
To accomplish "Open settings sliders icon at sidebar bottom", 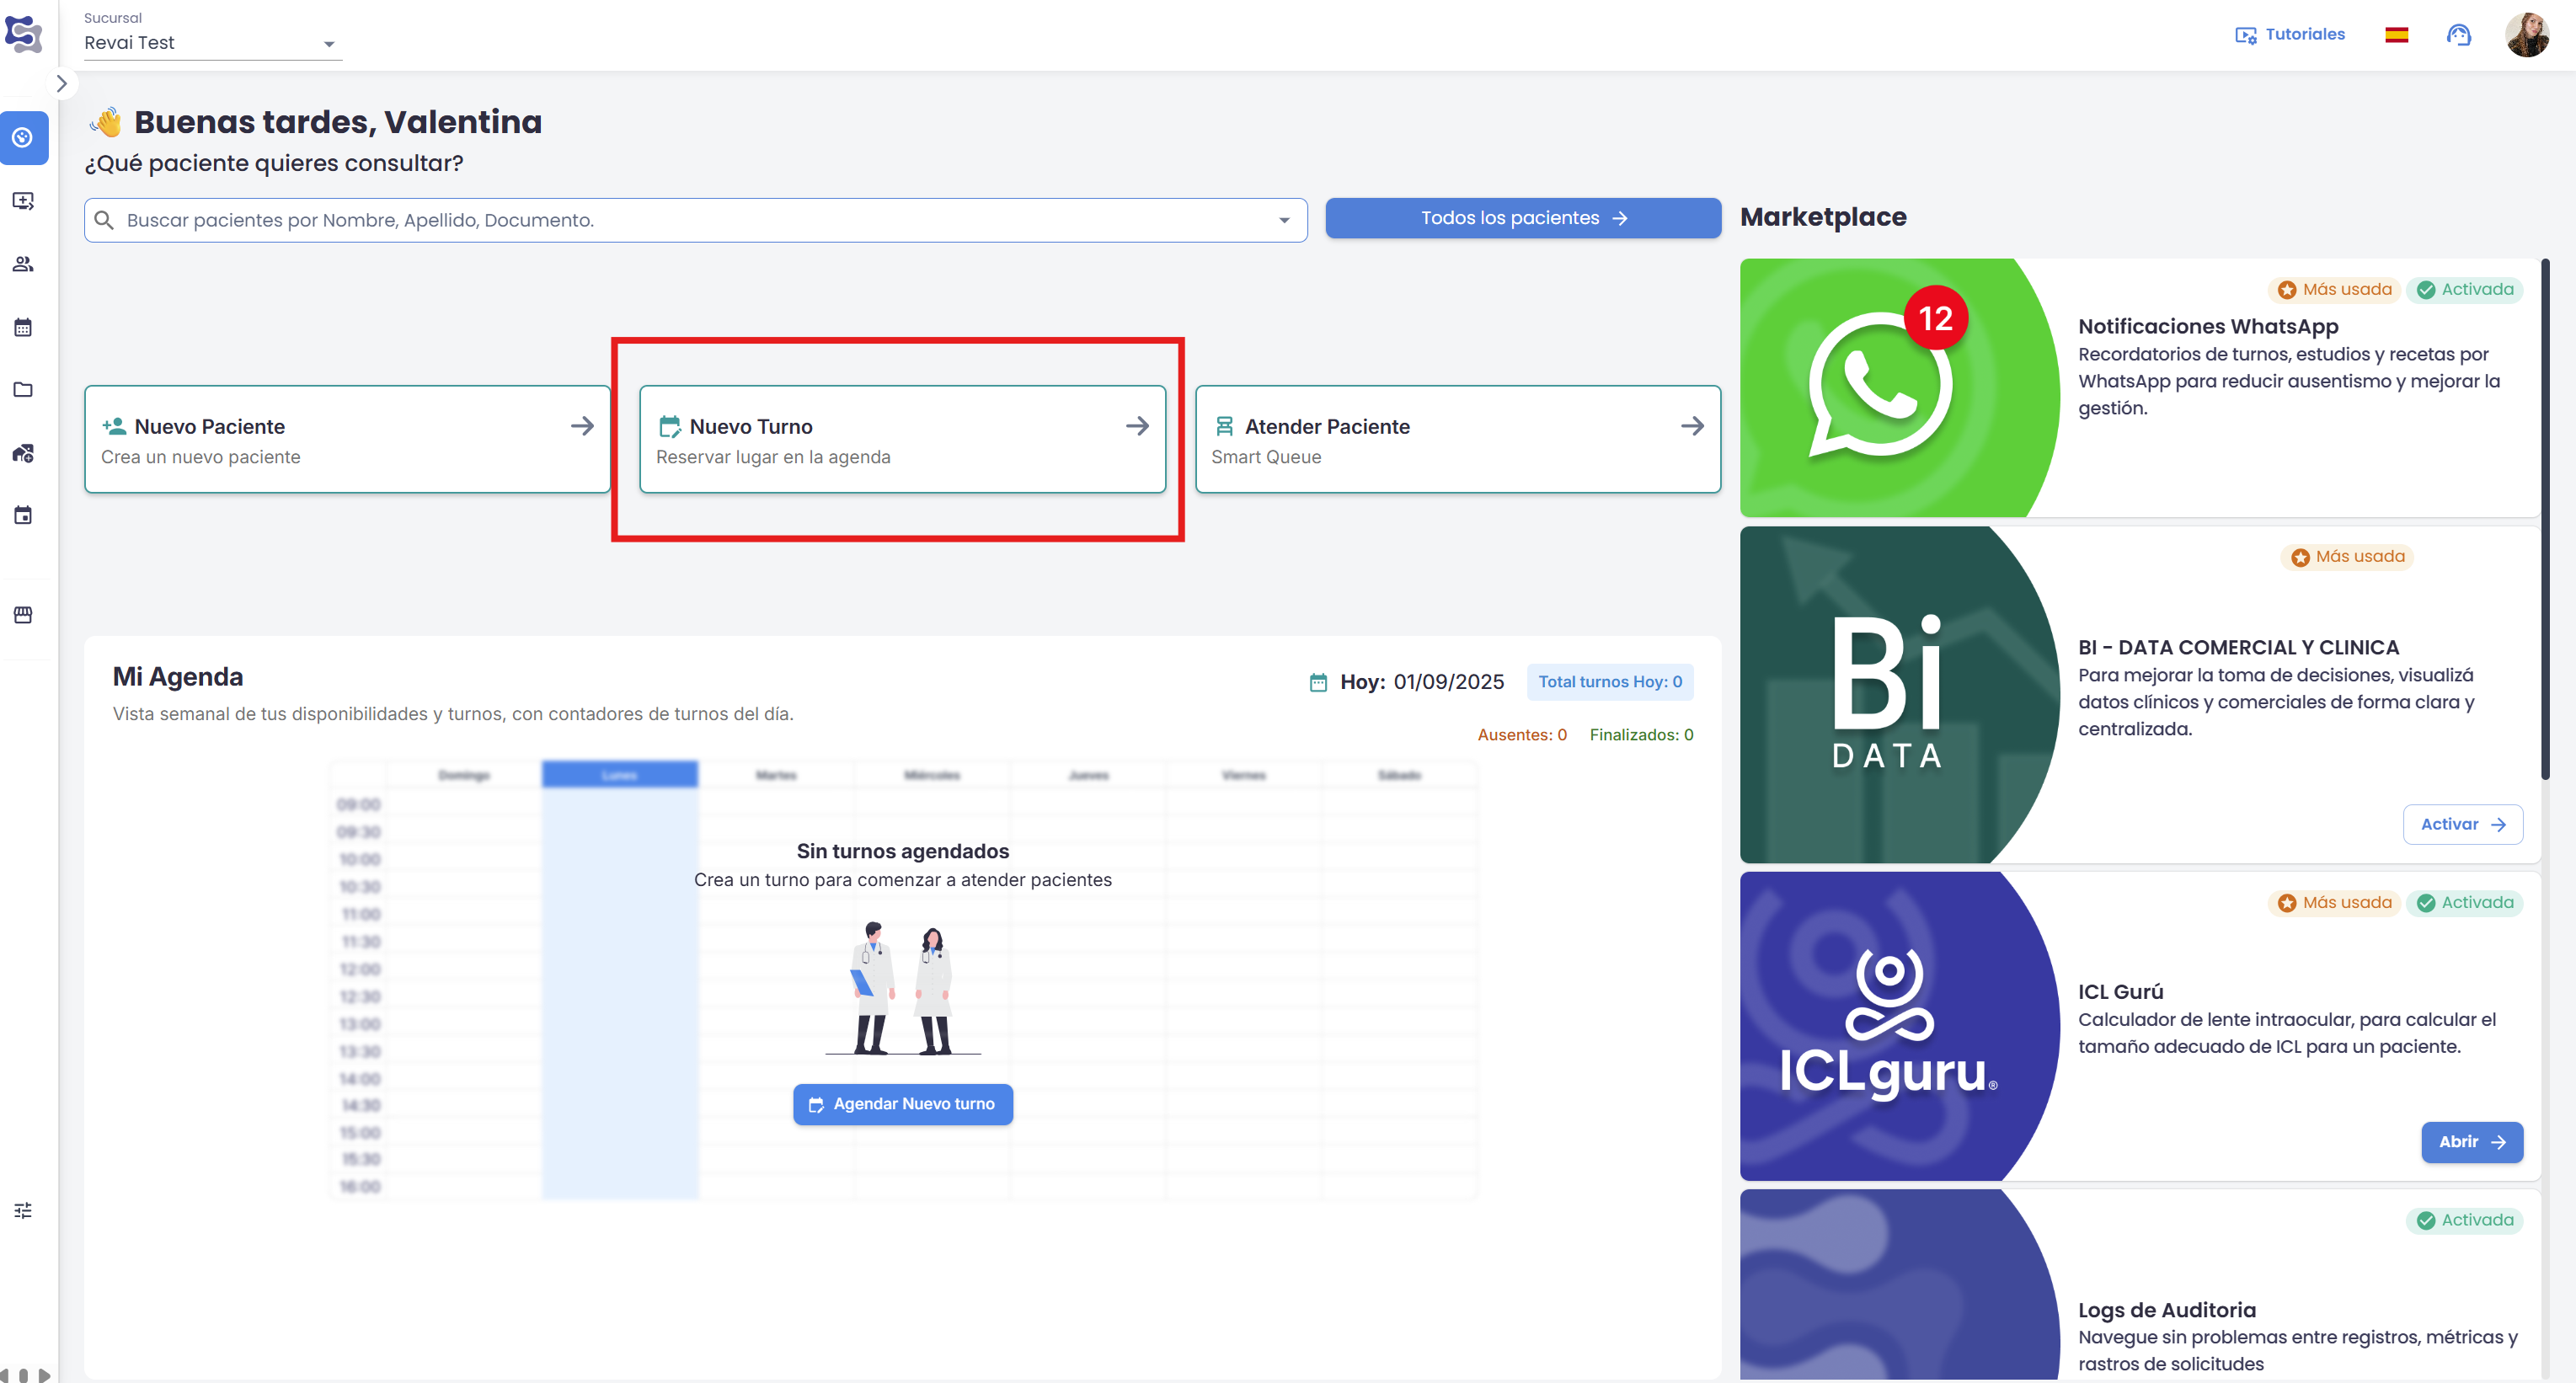I will [23, 1210].
